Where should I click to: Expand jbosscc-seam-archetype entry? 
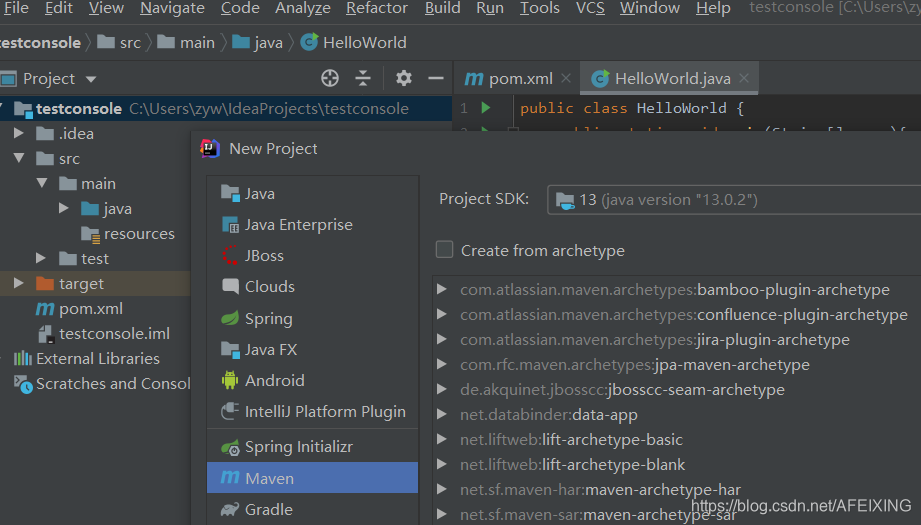(x=442, y=389)
